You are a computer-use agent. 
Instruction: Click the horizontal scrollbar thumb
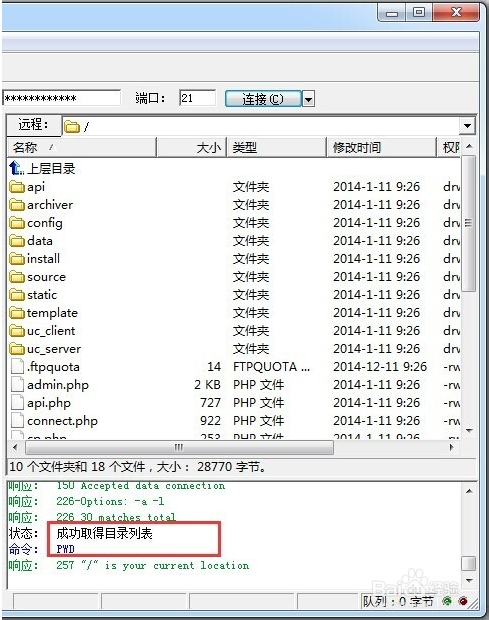tap(179, 448)
